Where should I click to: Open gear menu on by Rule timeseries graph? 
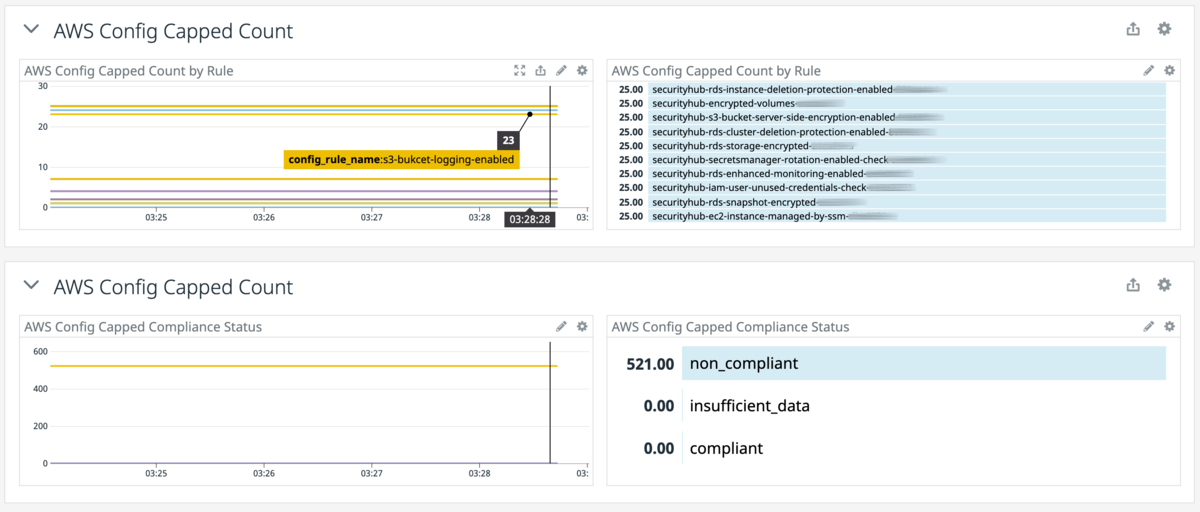coord(582,70)
